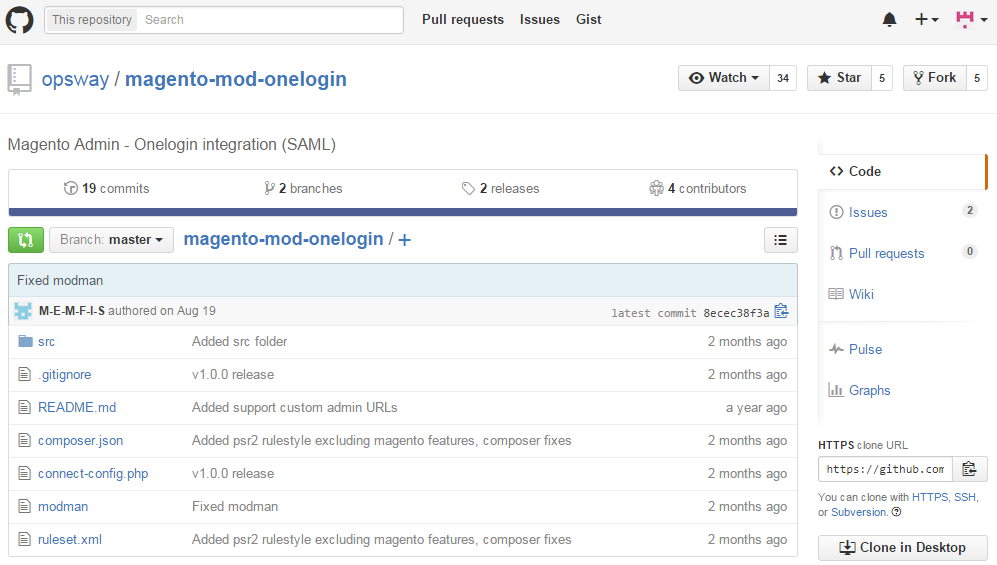The width and height of the screenshot is (997, 565).
Task: Open the 'Fixed modman' message in modman row
Action: pyautogui.click(x=235, y=507)
